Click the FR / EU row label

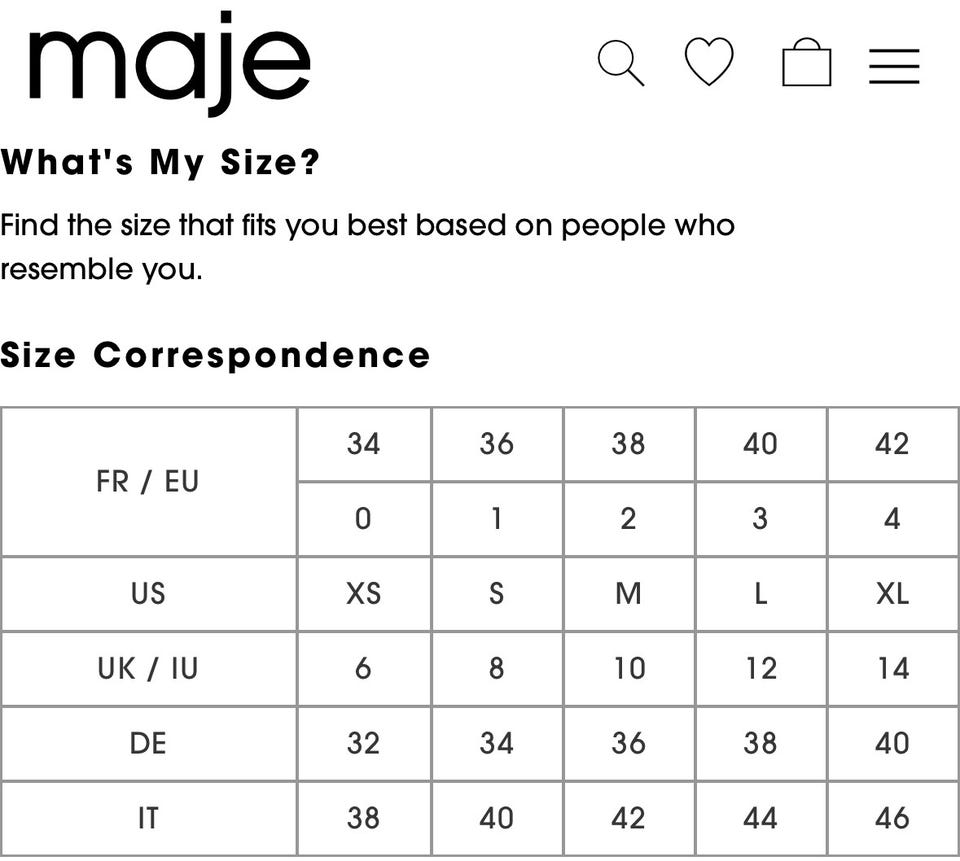coord(148,482)
